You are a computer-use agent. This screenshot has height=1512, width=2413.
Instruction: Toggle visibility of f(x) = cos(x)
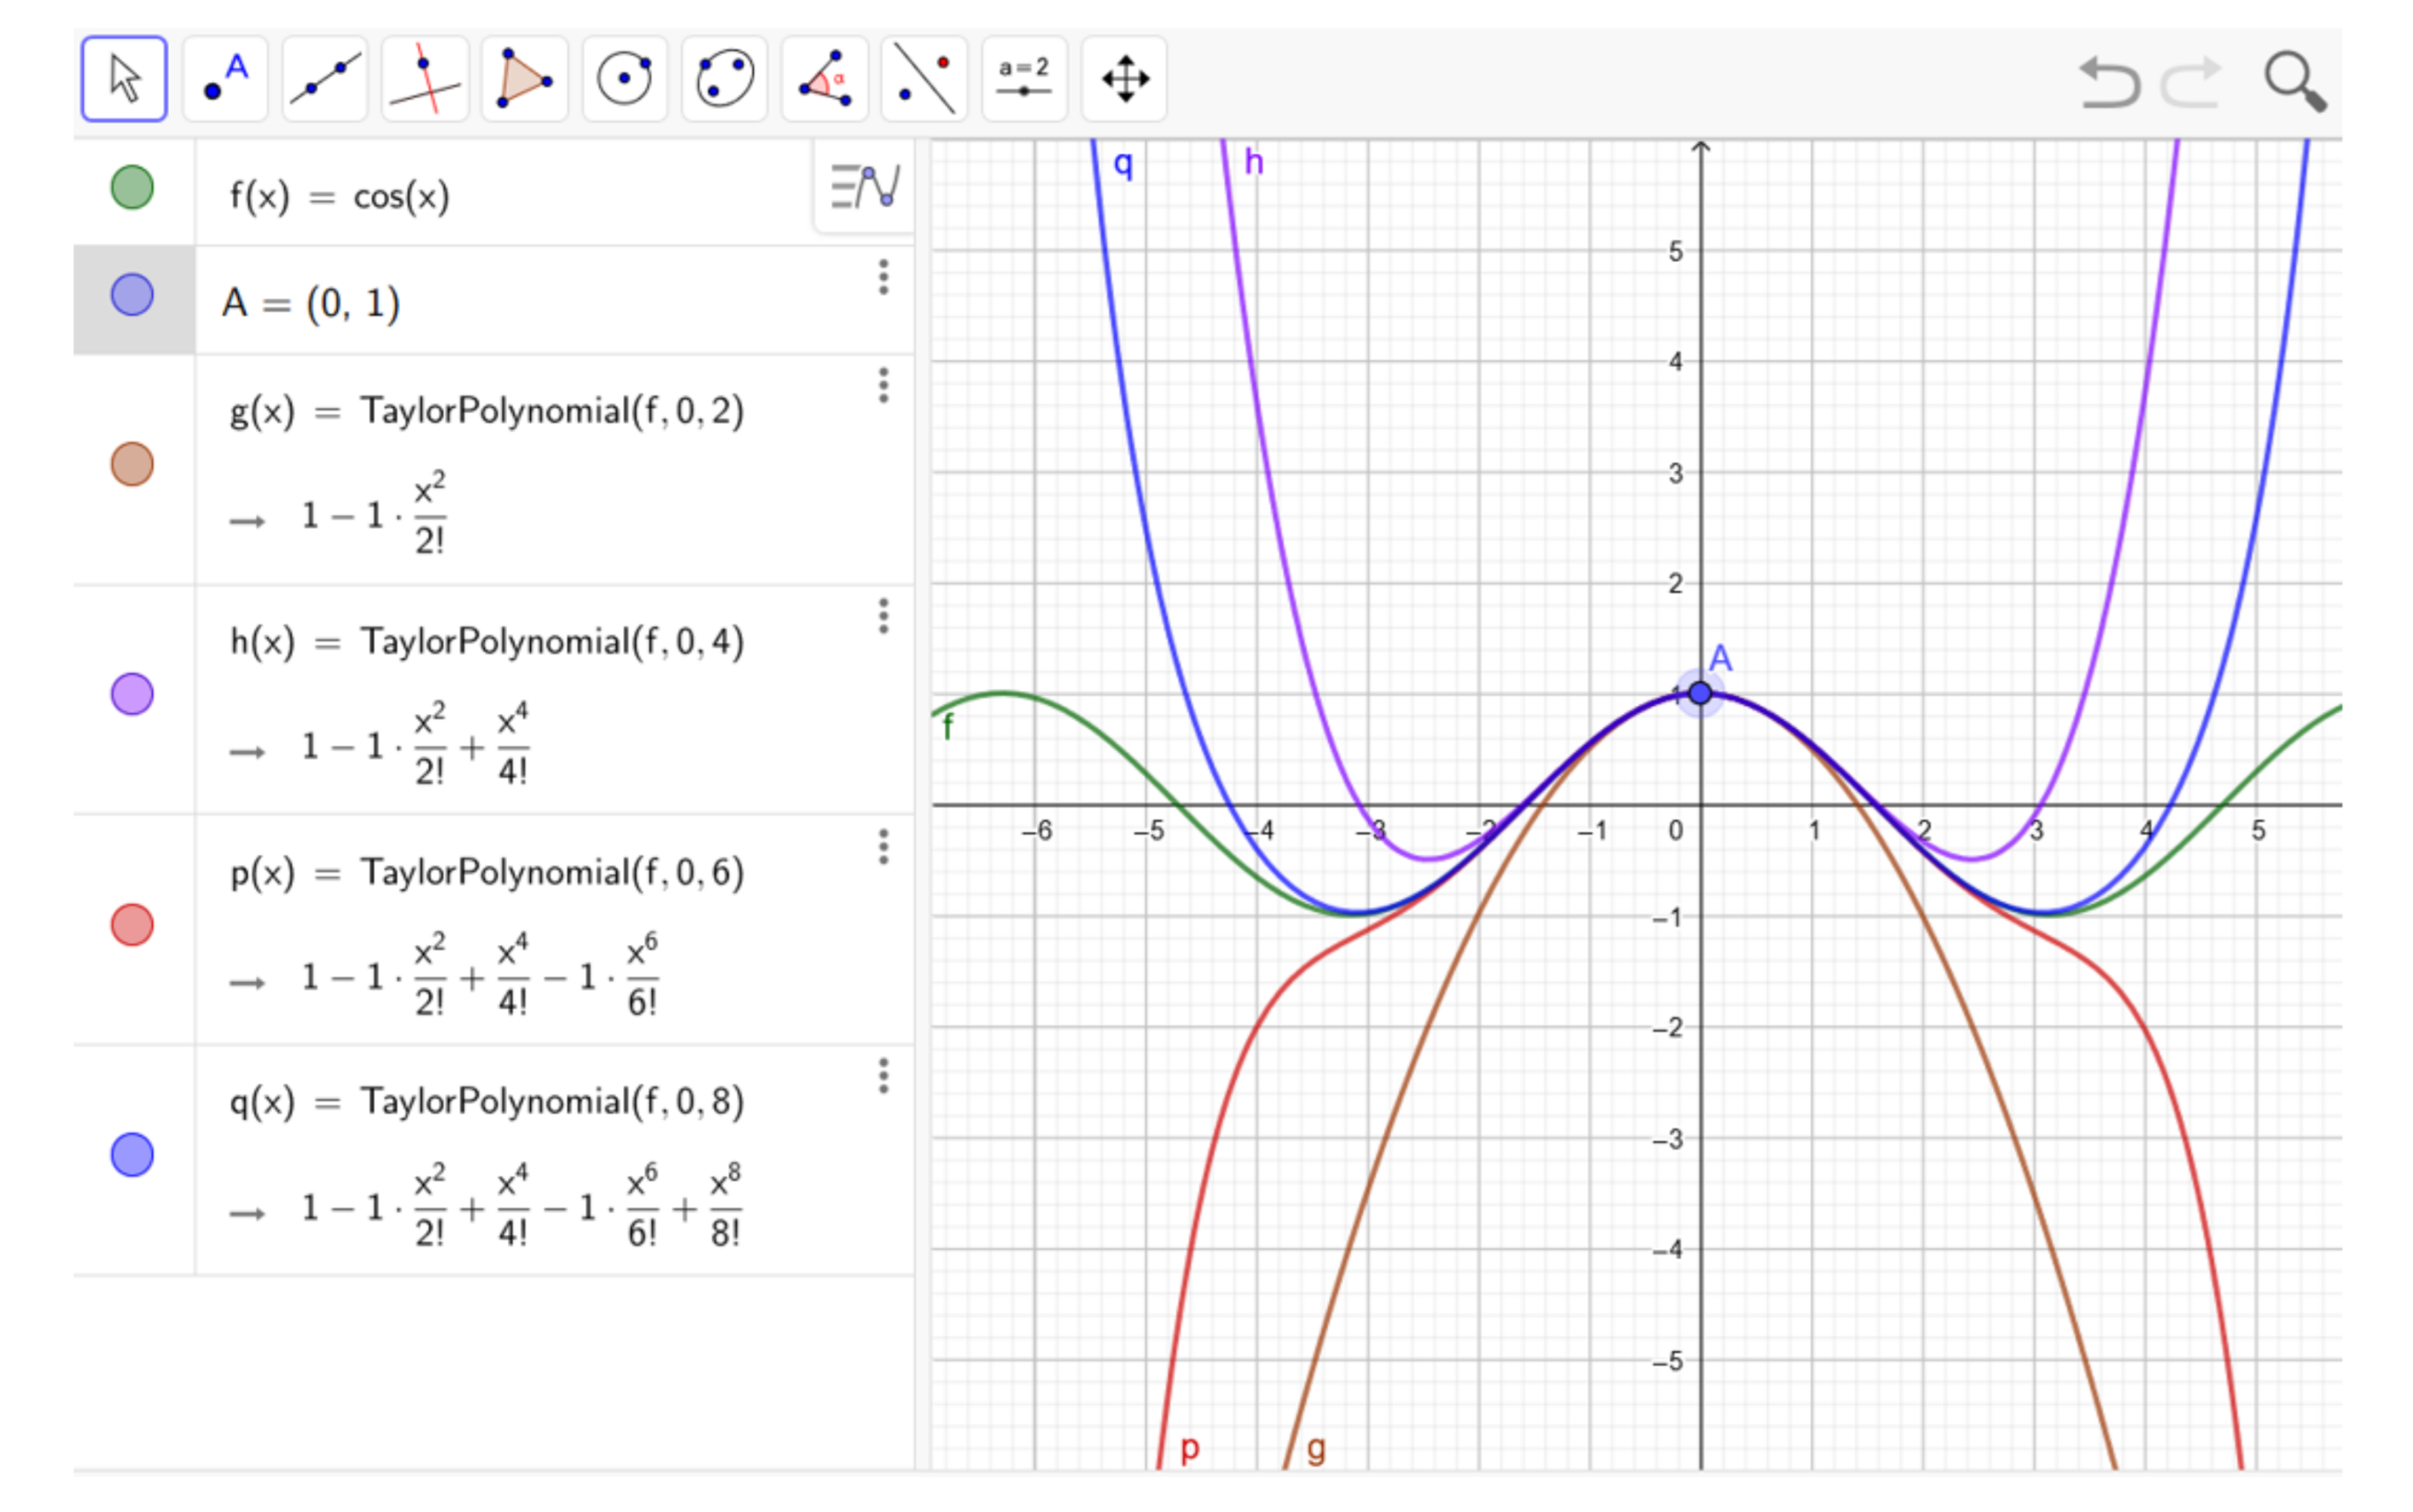(x=132, y=187)
